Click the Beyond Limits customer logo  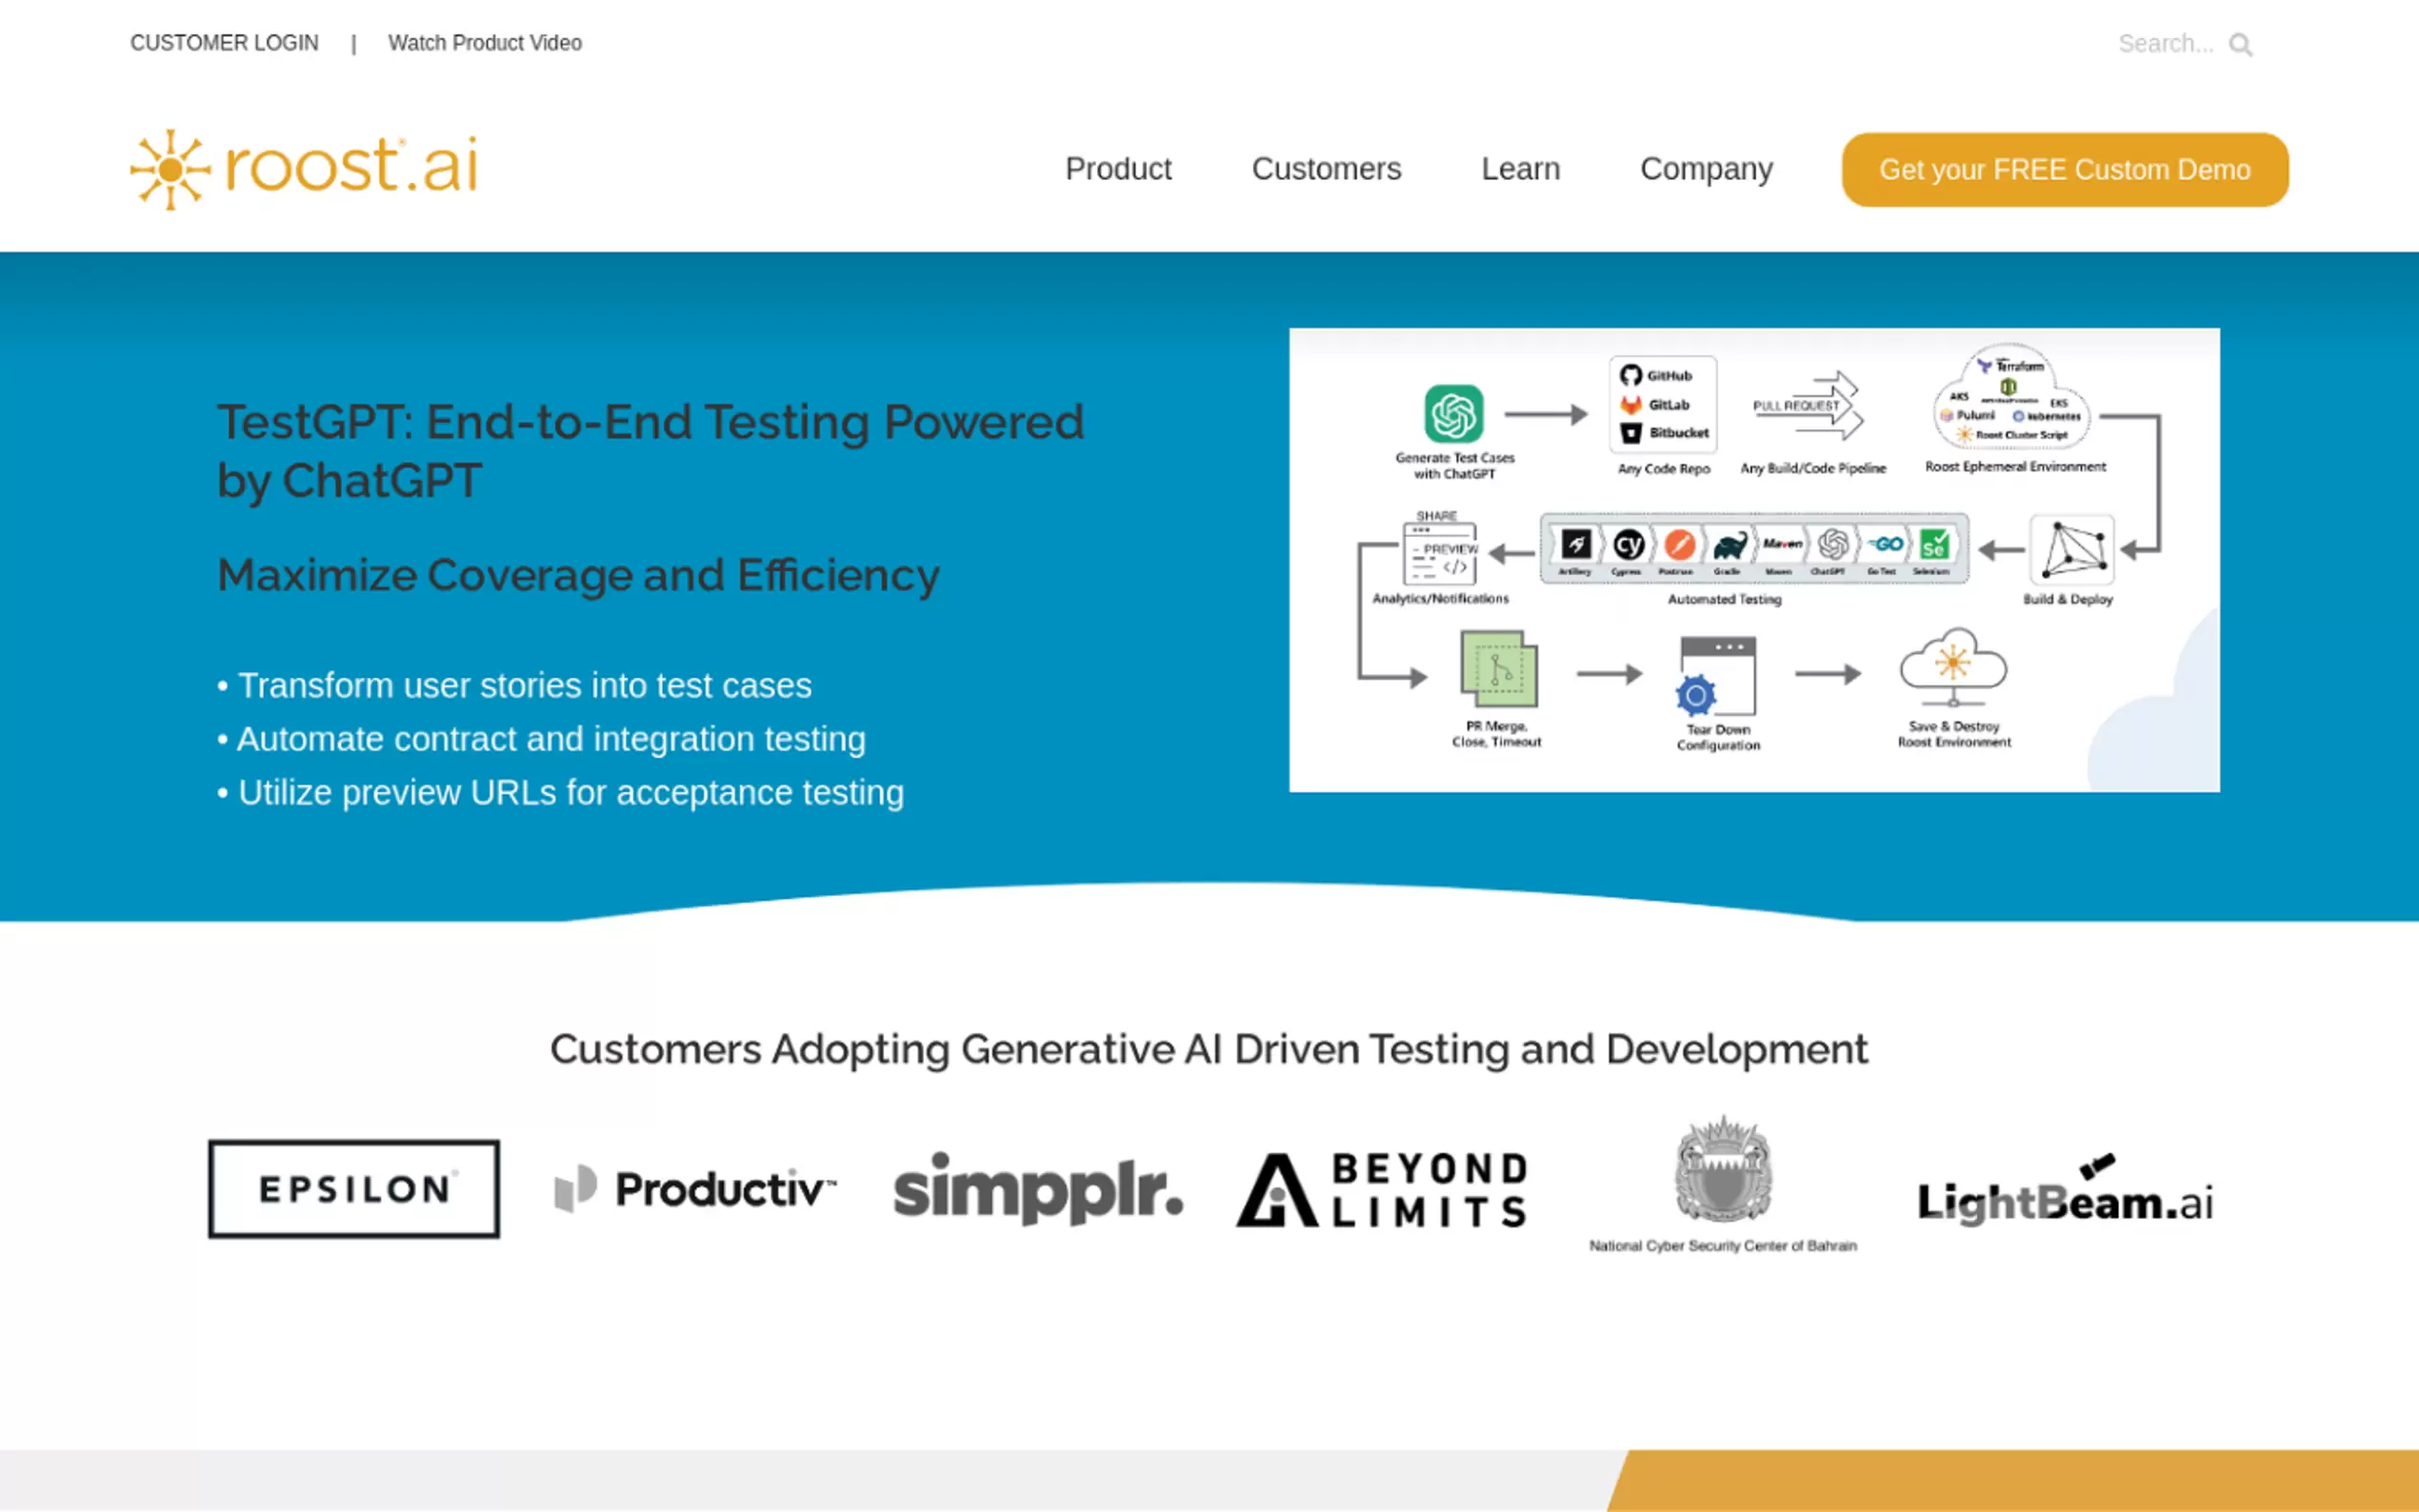[x=1382, y=1189]
